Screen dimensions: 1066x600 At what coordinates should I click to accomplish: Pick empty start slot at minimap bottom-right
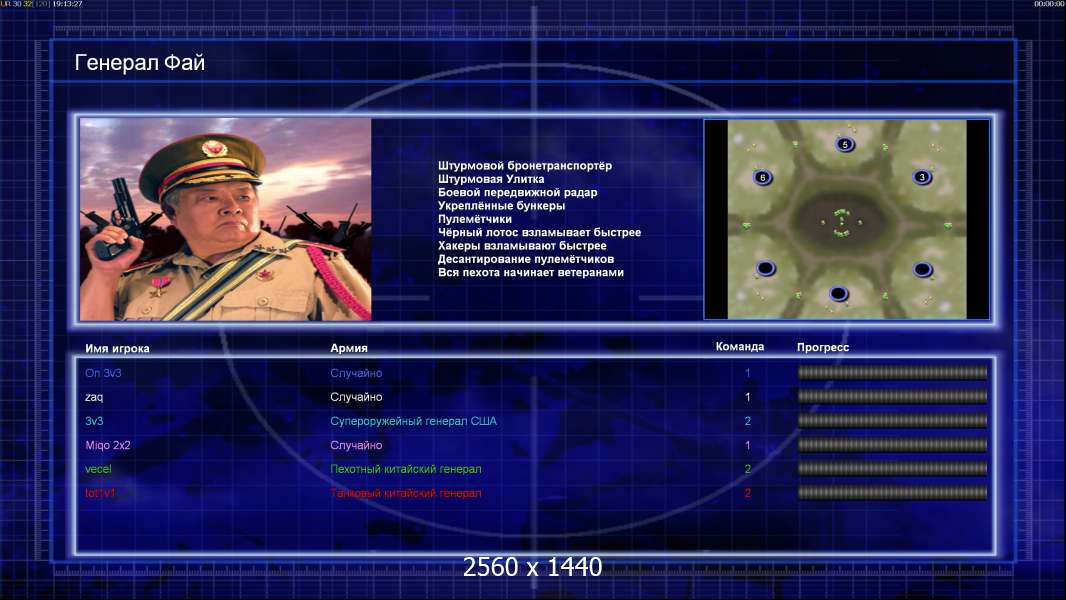point(923,270)
